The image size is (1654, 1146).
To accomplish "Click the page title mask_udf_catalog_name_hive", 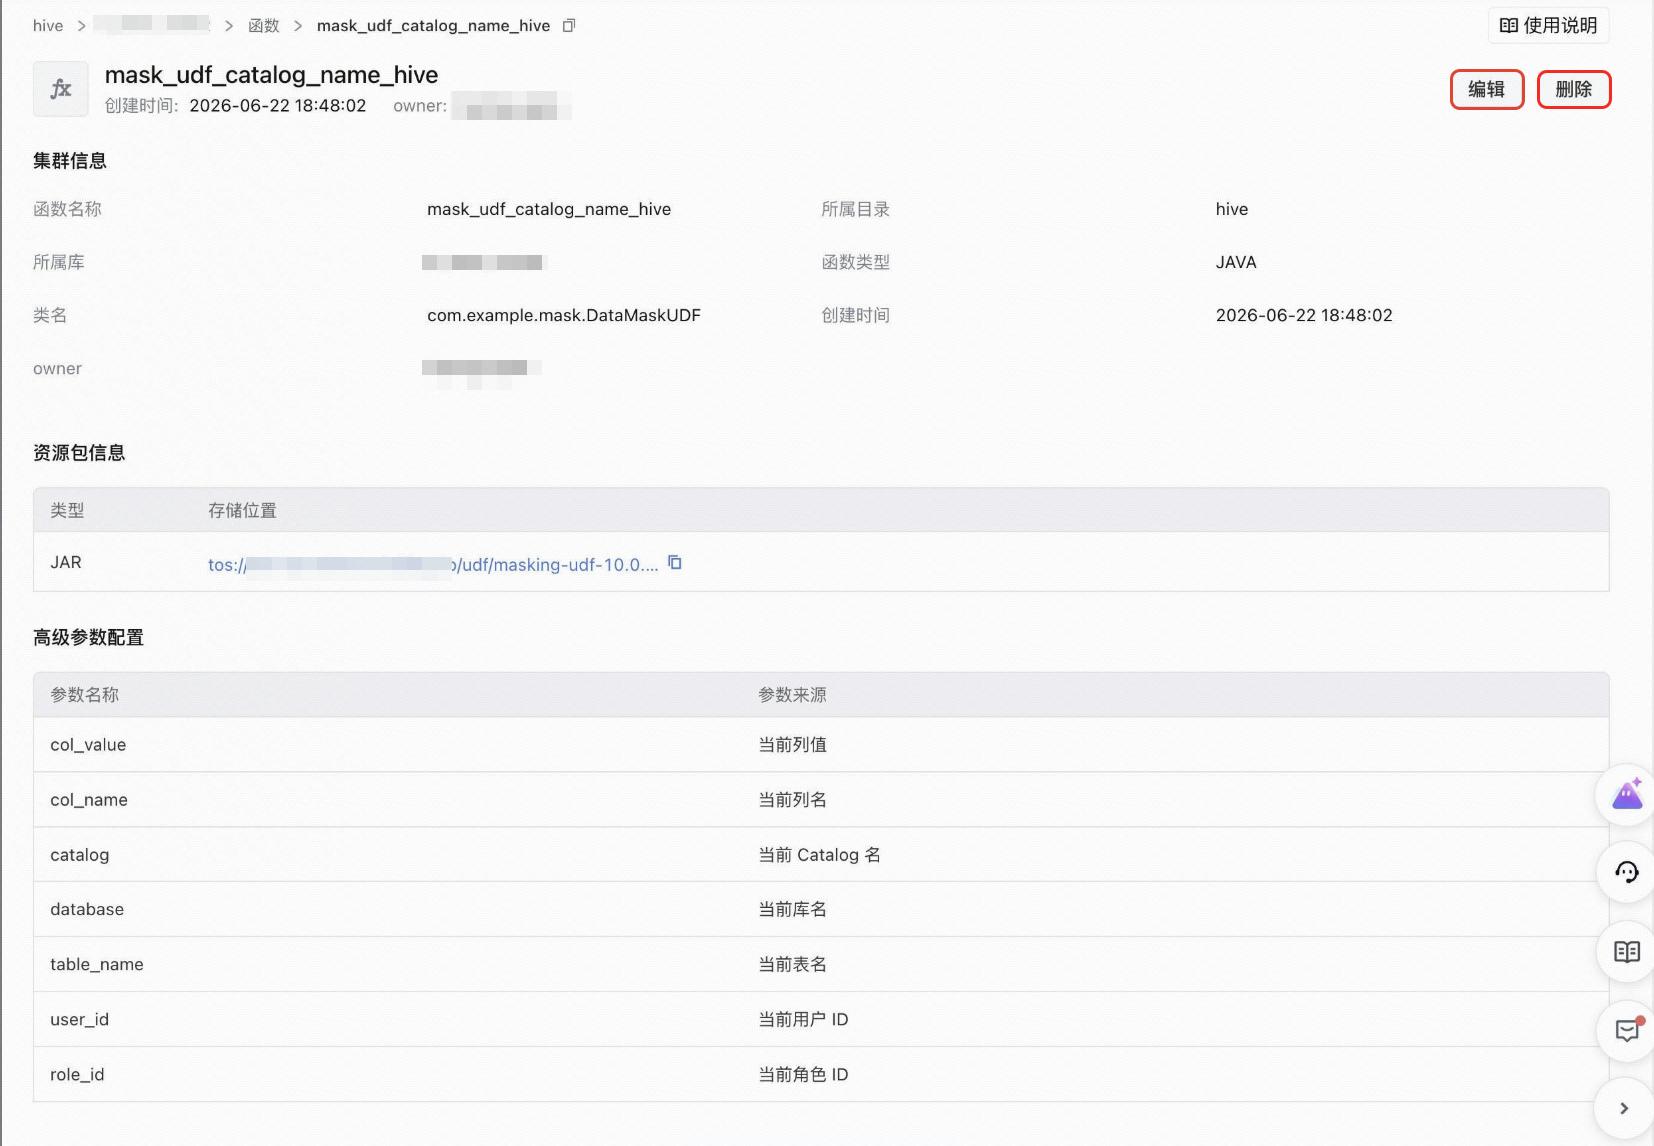I will point(271,75).
